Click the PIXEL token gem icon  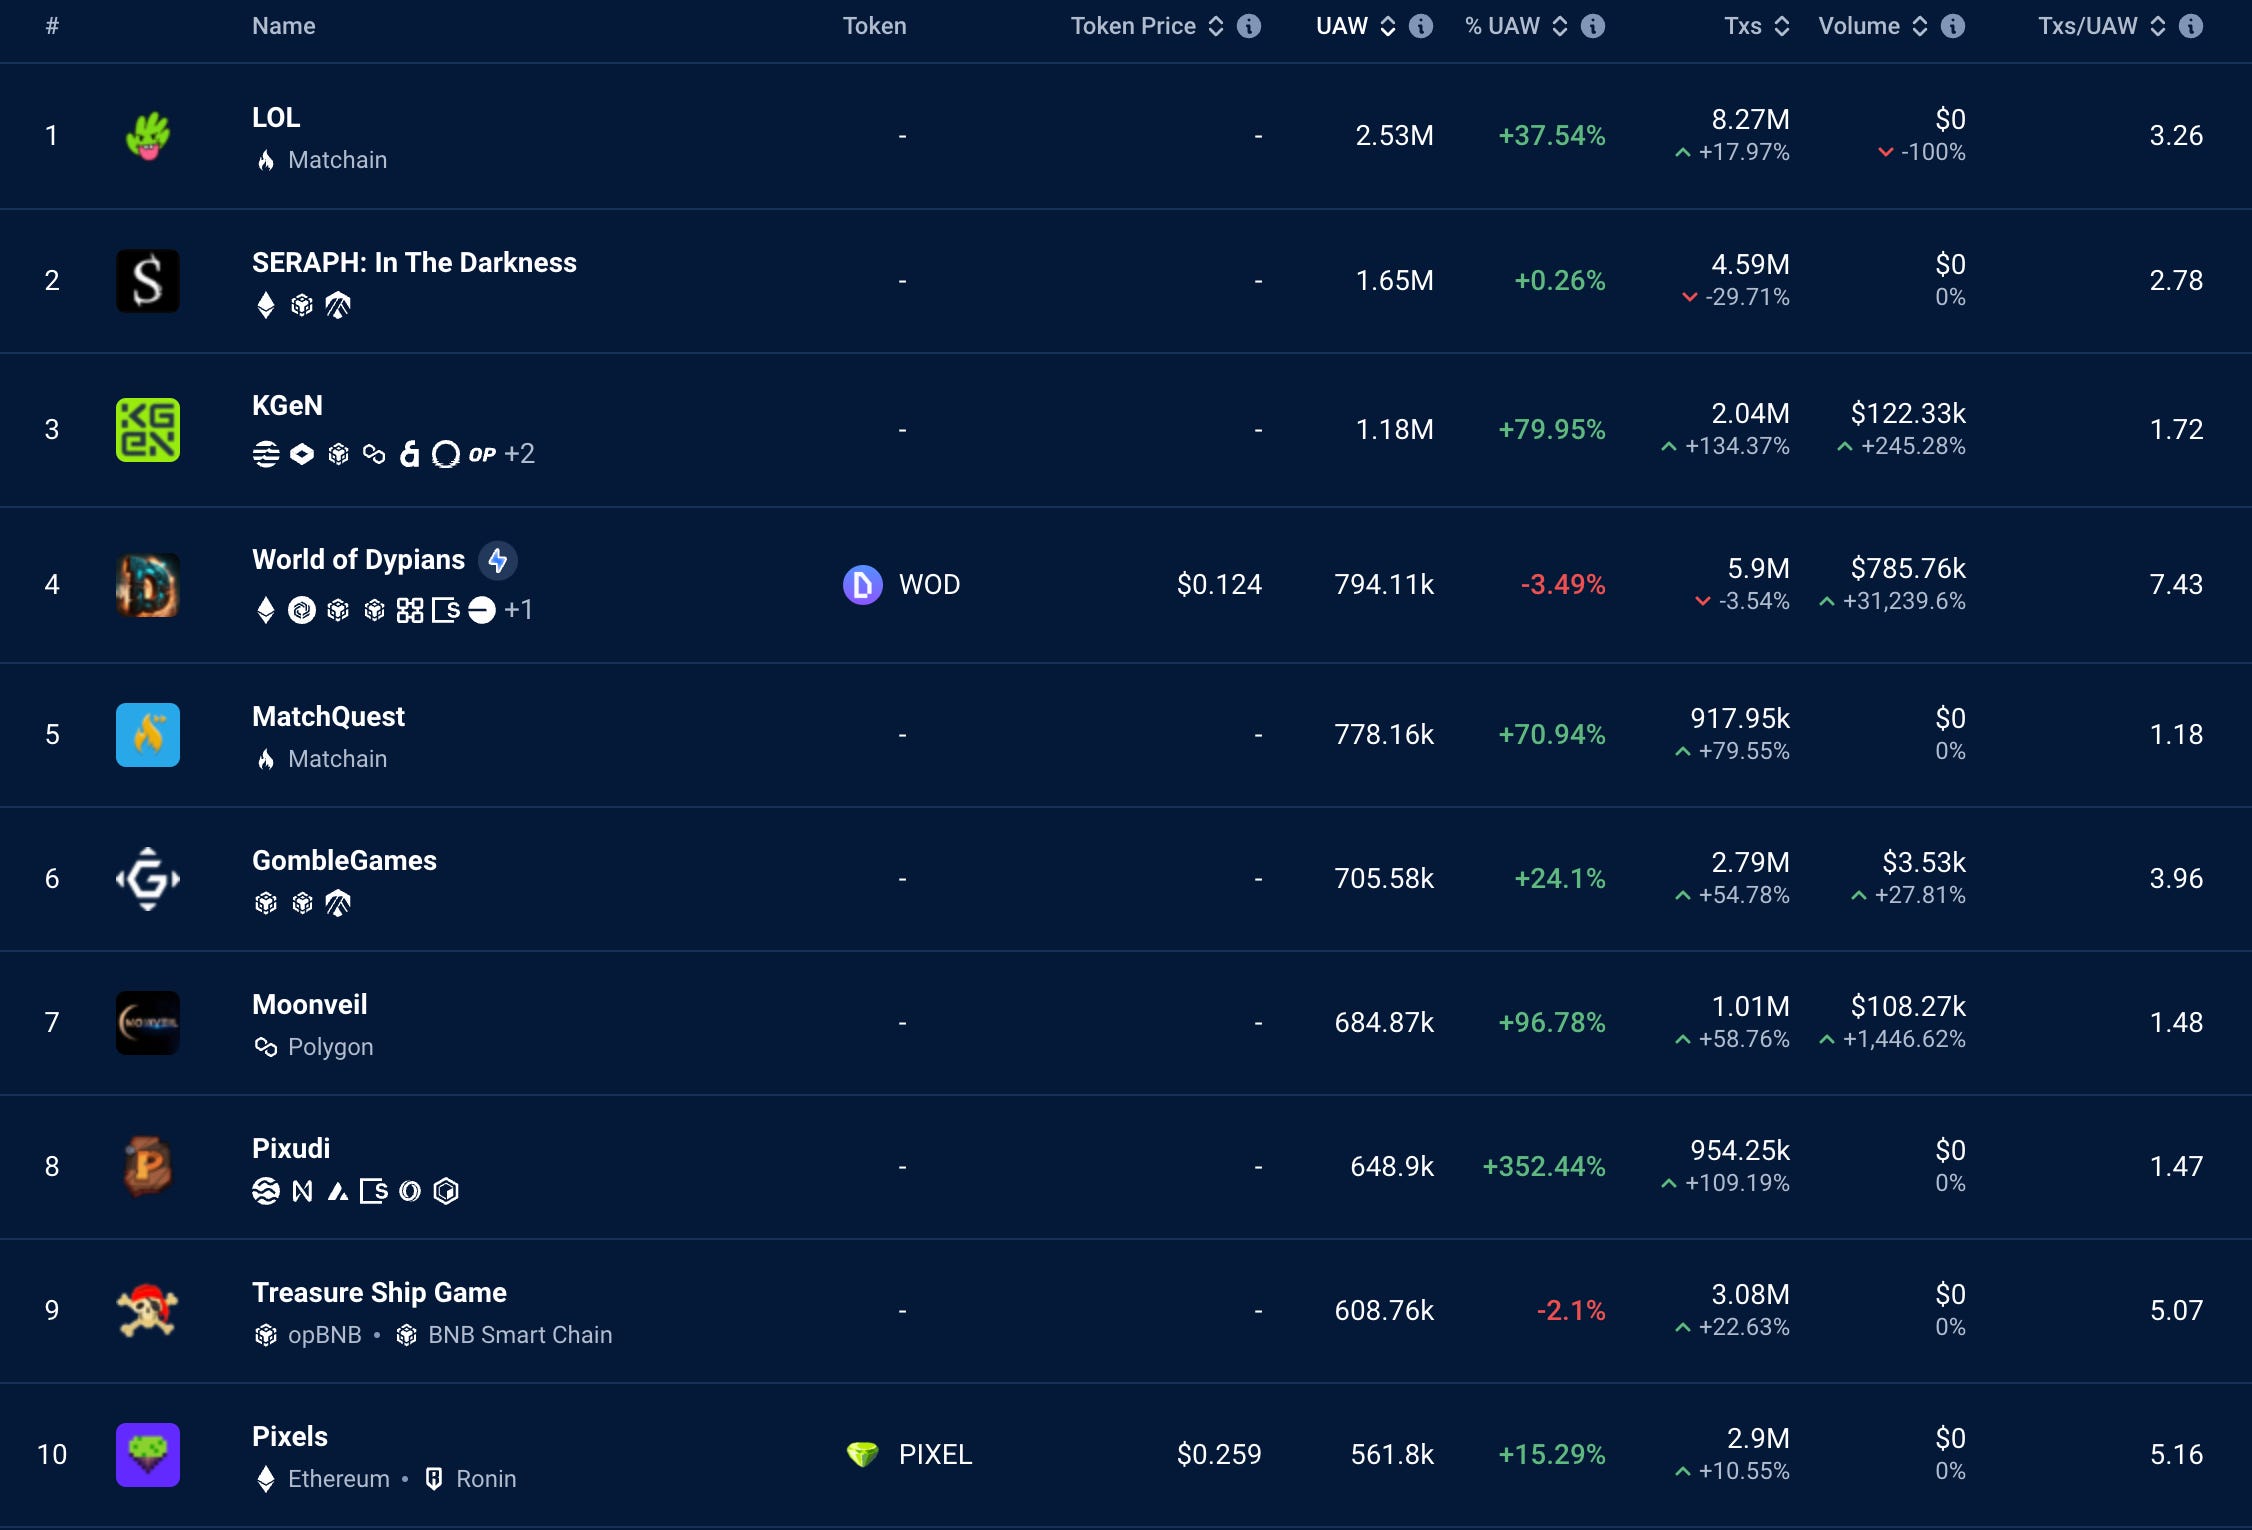point(862,1454)
